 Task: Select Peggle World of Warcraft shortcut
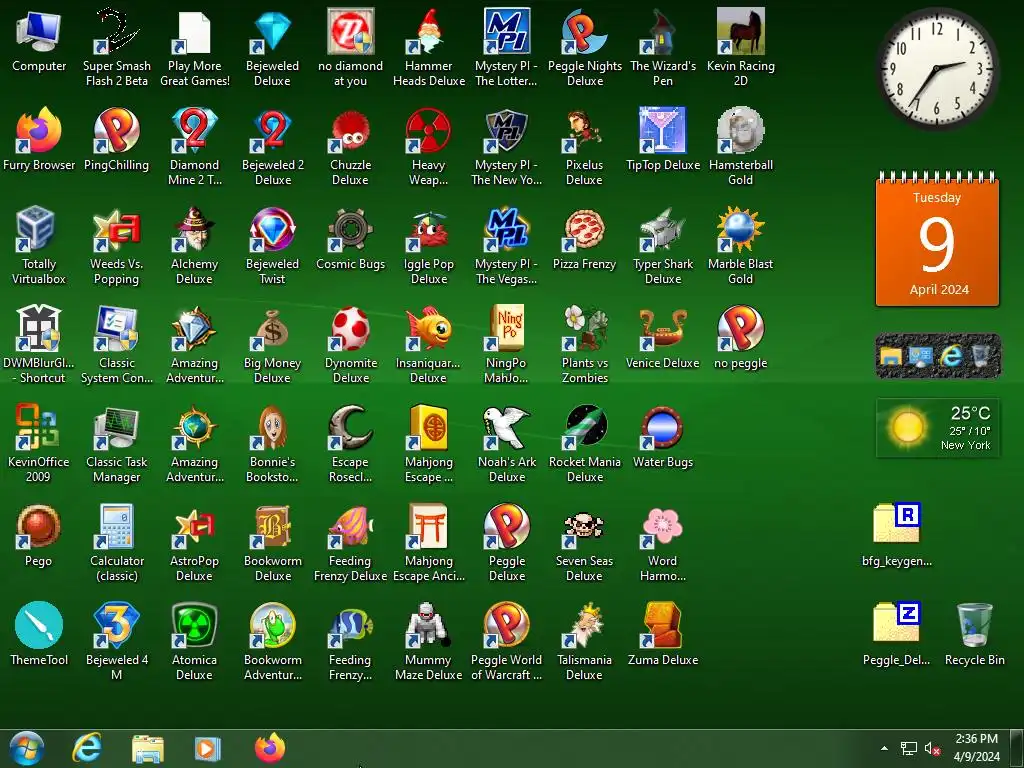[x=507, y=625]
